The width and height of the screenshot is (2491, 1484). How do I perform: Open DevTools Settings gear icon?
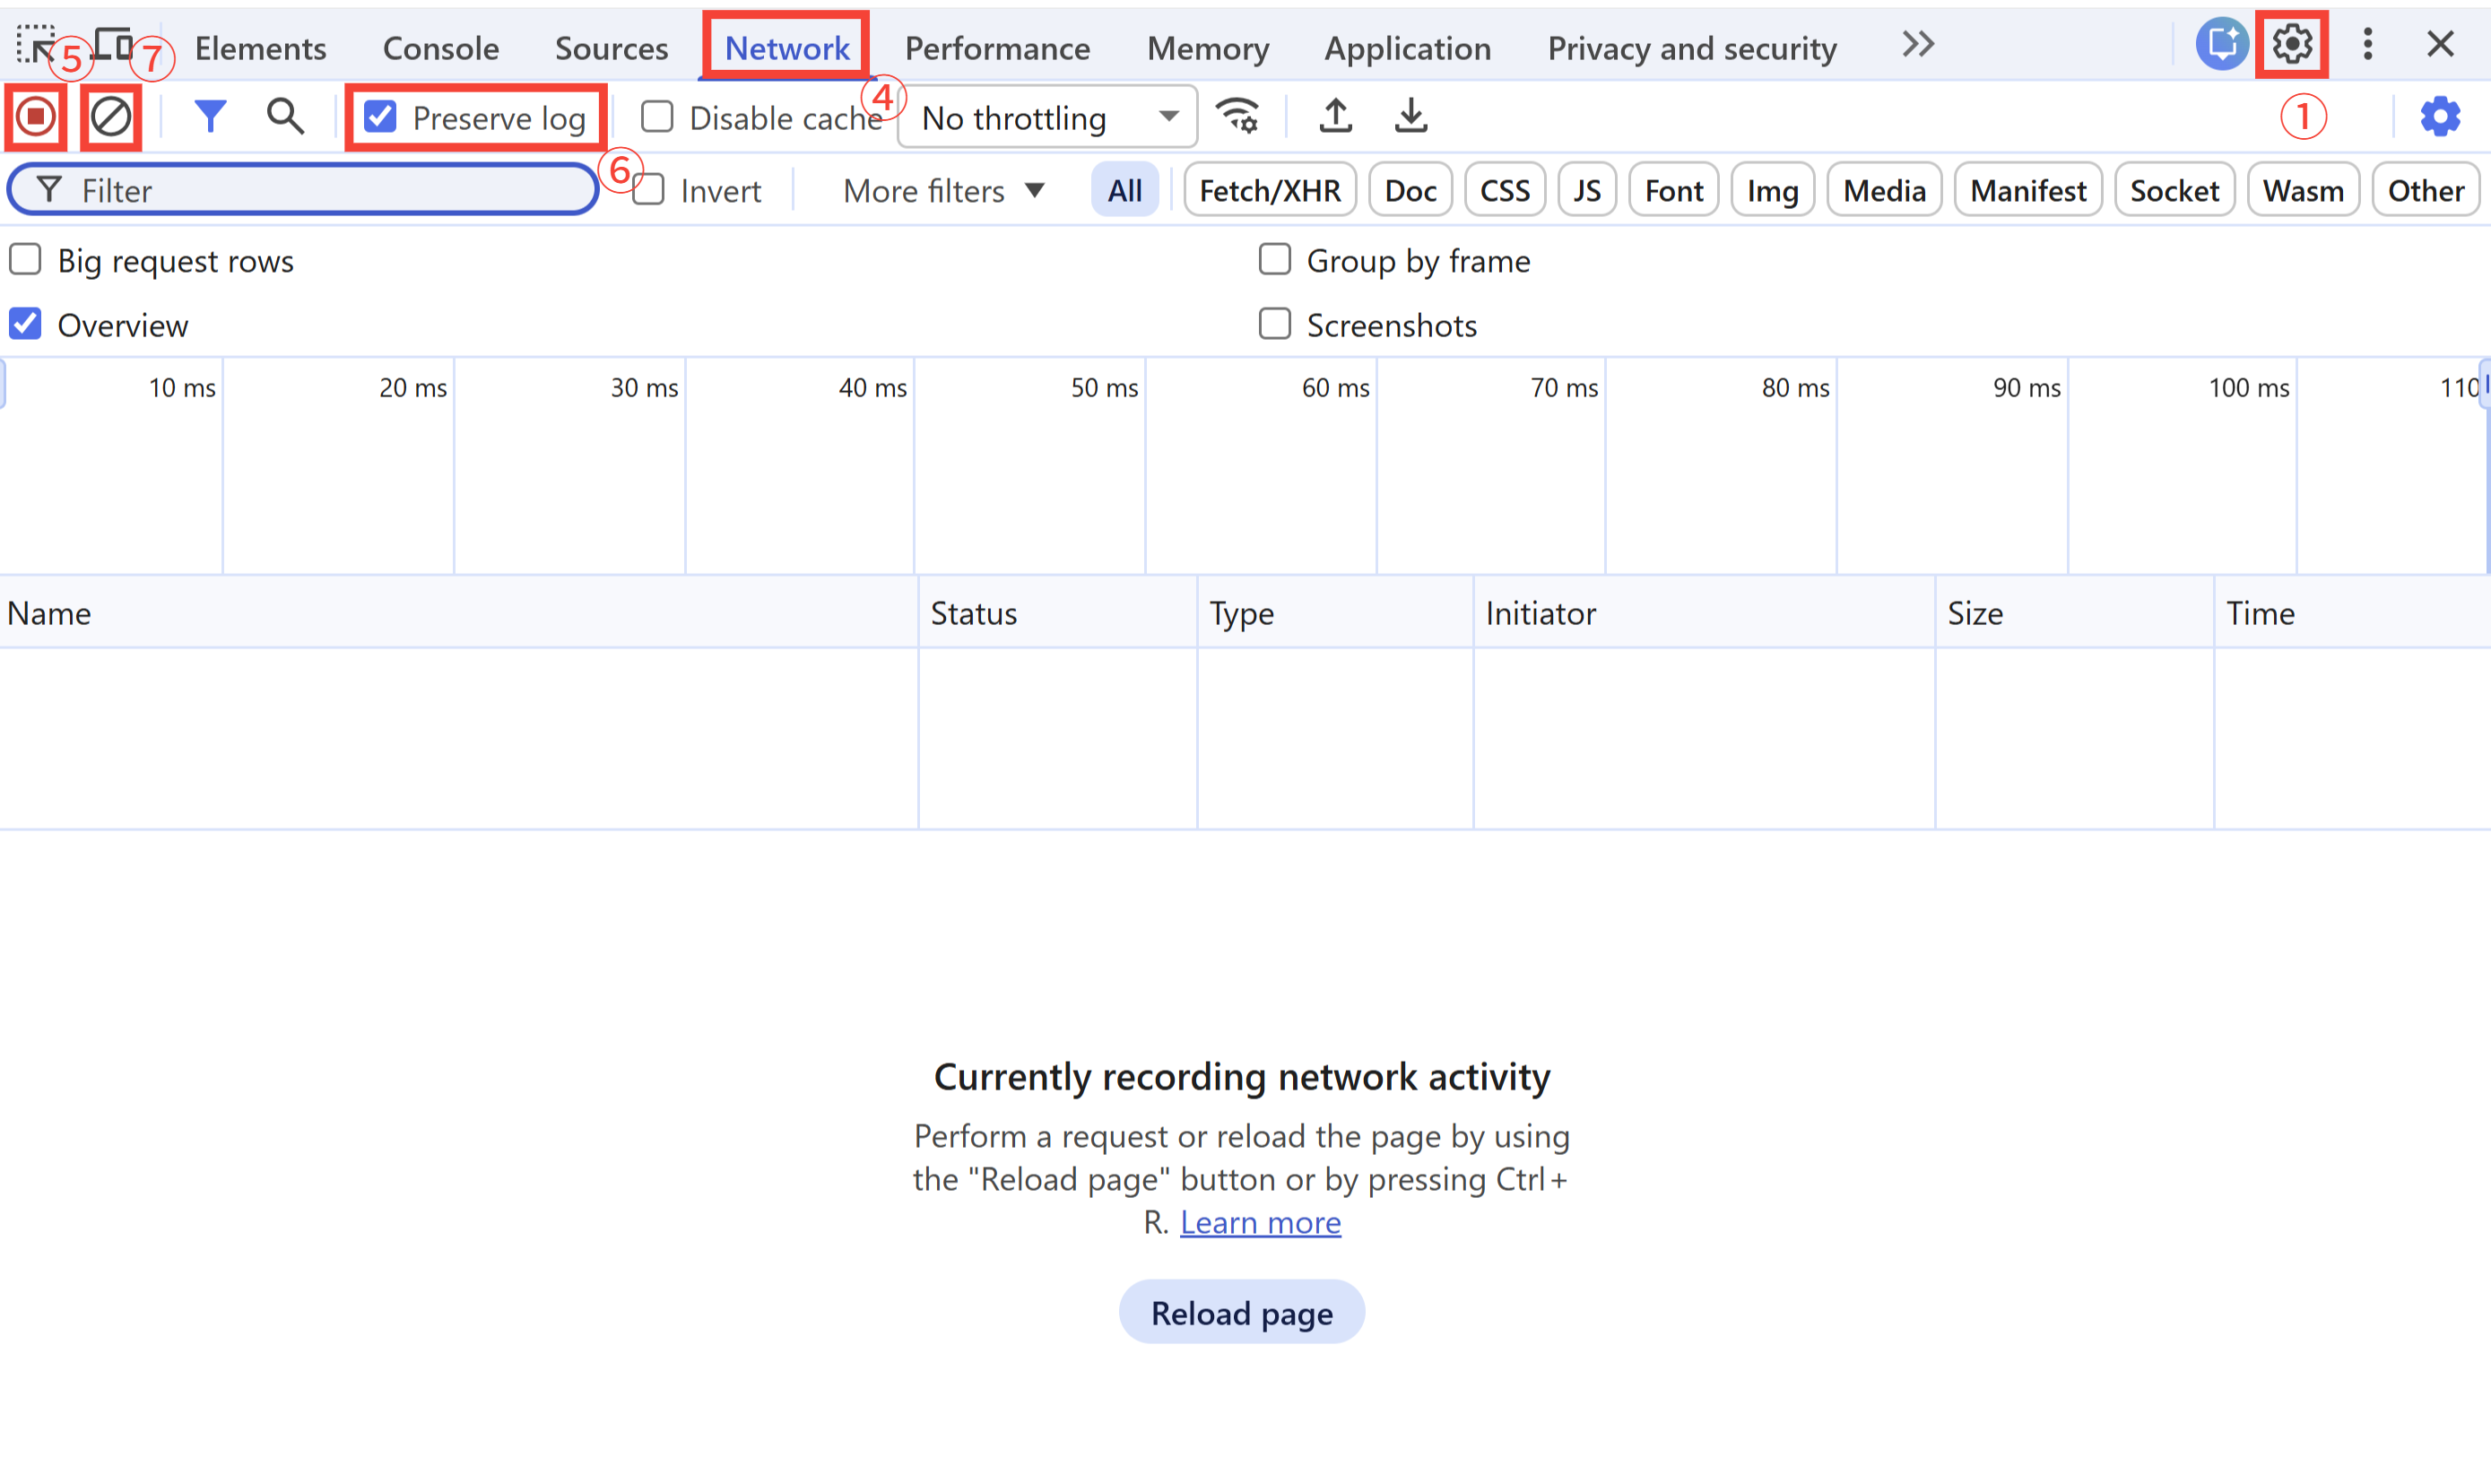point(2292,45)
